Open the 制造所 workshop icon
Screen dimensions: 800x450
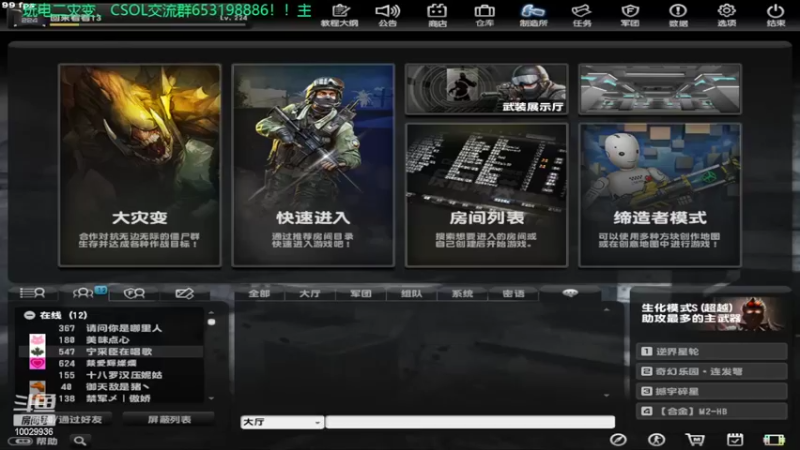coord(533,15)
